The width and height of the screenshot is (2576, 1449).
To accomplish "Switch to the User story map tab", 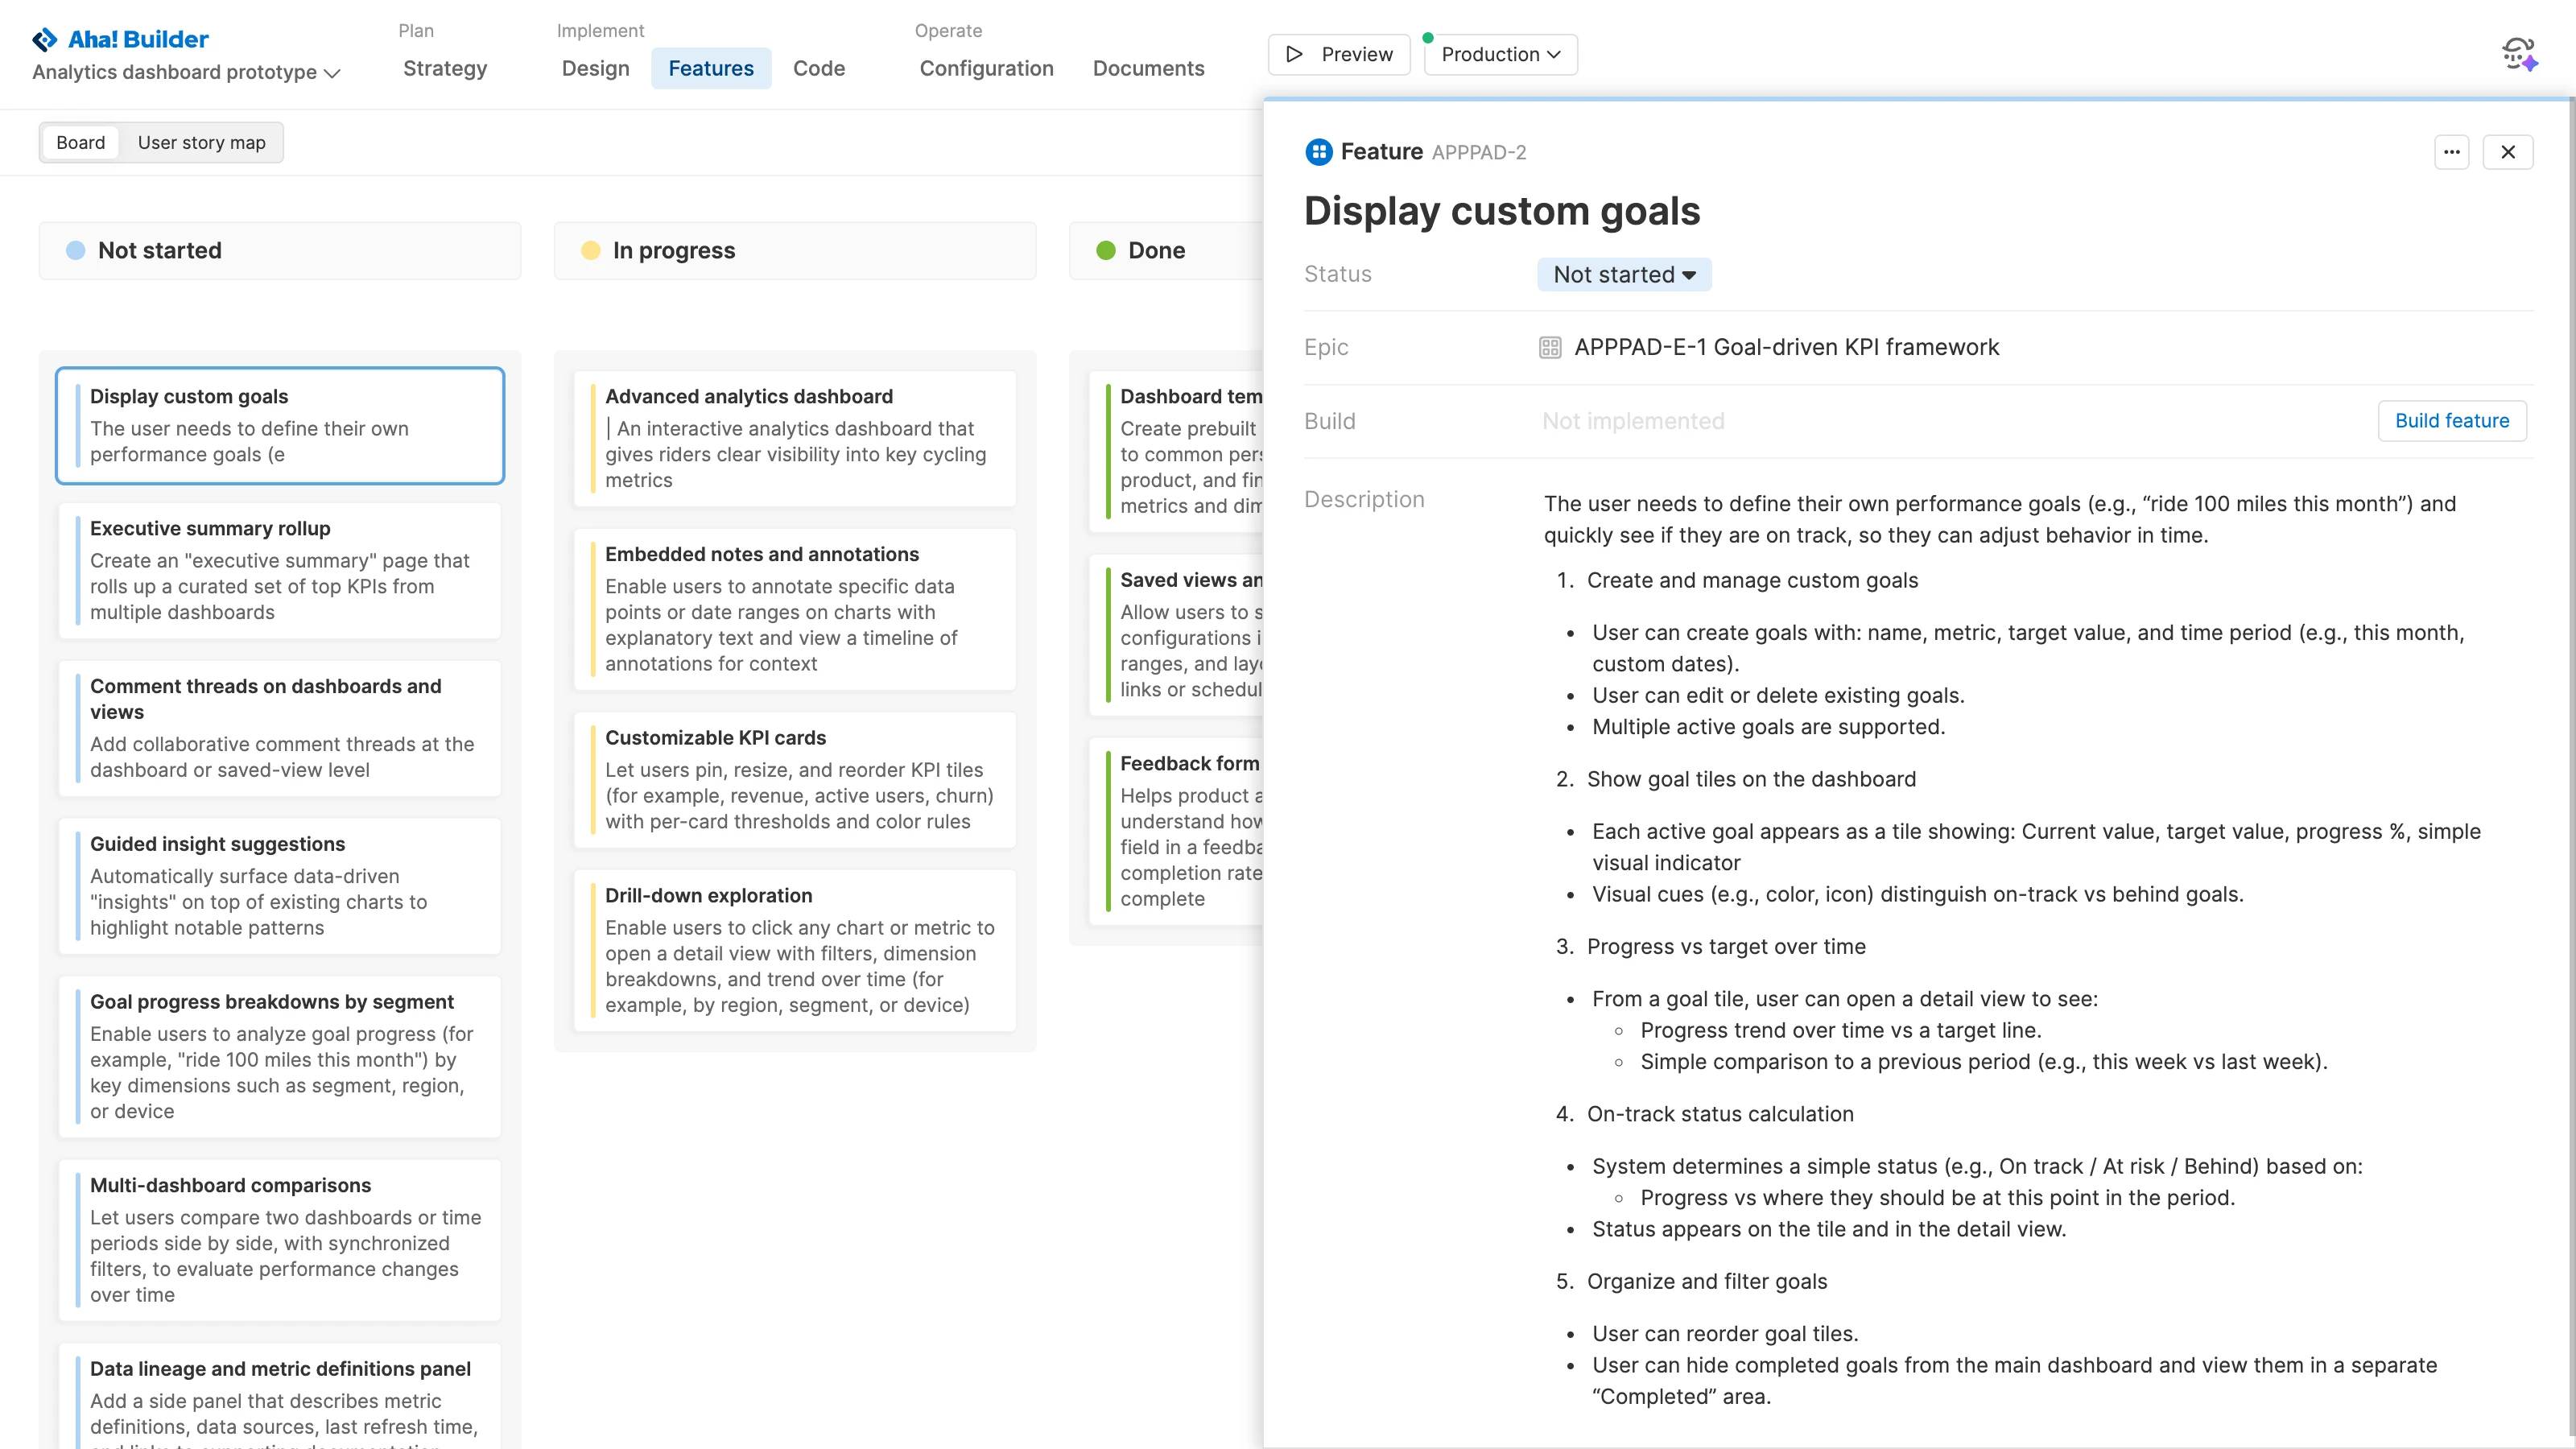I will [201, 142].
